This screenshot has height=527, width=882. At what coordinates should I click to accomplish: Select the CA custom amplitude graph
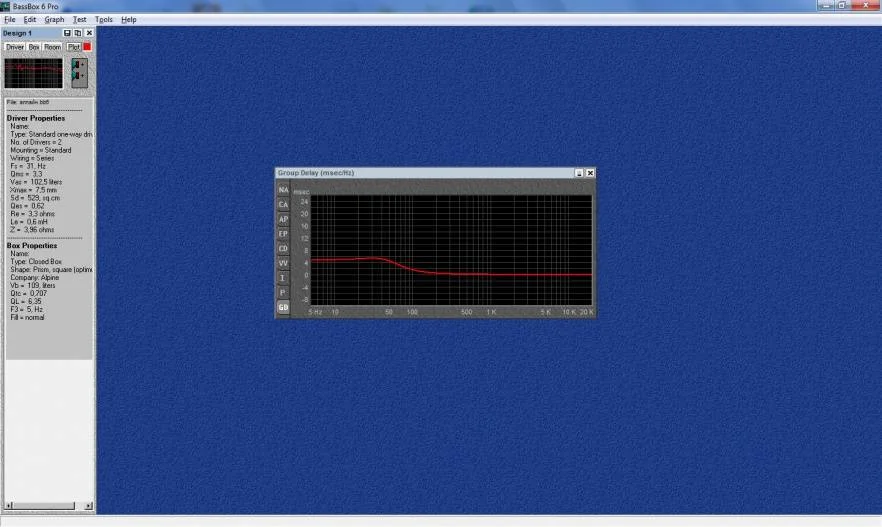click(x=283, y=205)
